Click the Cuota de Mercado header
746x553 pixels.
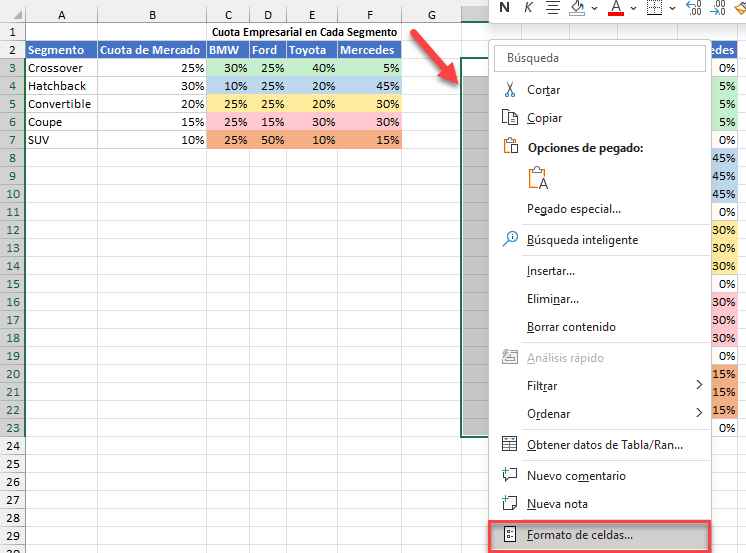pyautogui.click(x=152, y=50)
